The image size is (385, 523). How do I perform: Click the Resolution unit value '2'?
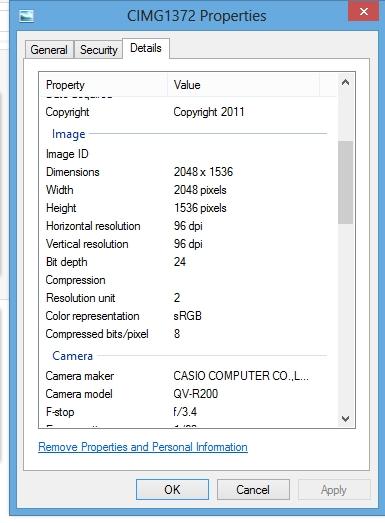pos(177,298)
